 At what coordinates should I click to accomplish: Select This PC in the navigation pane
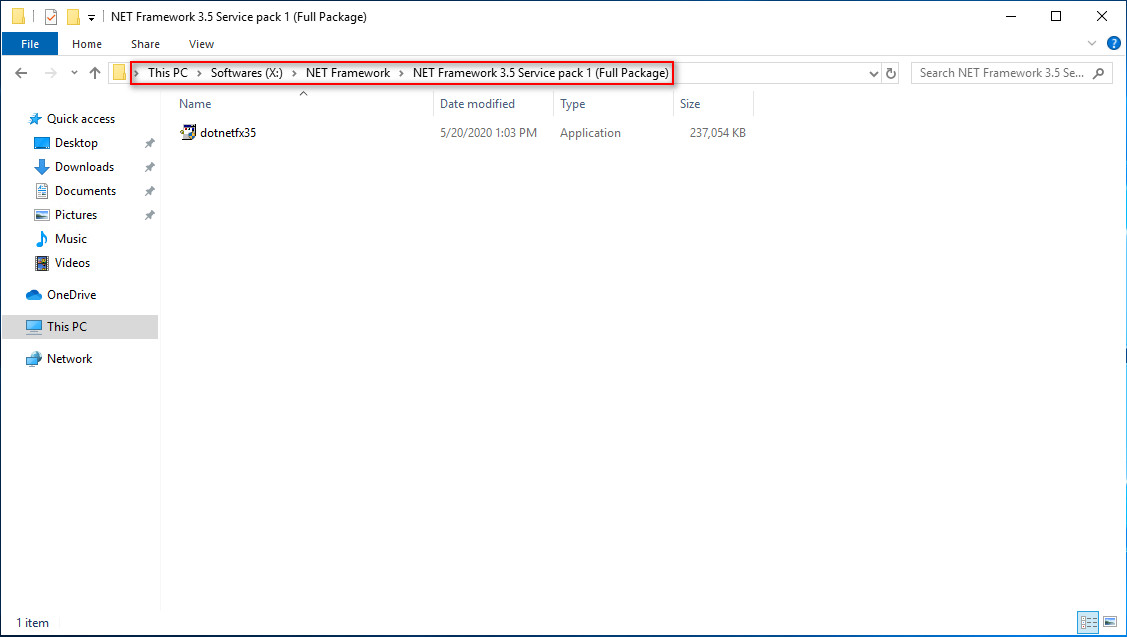(x=80, y=326)
